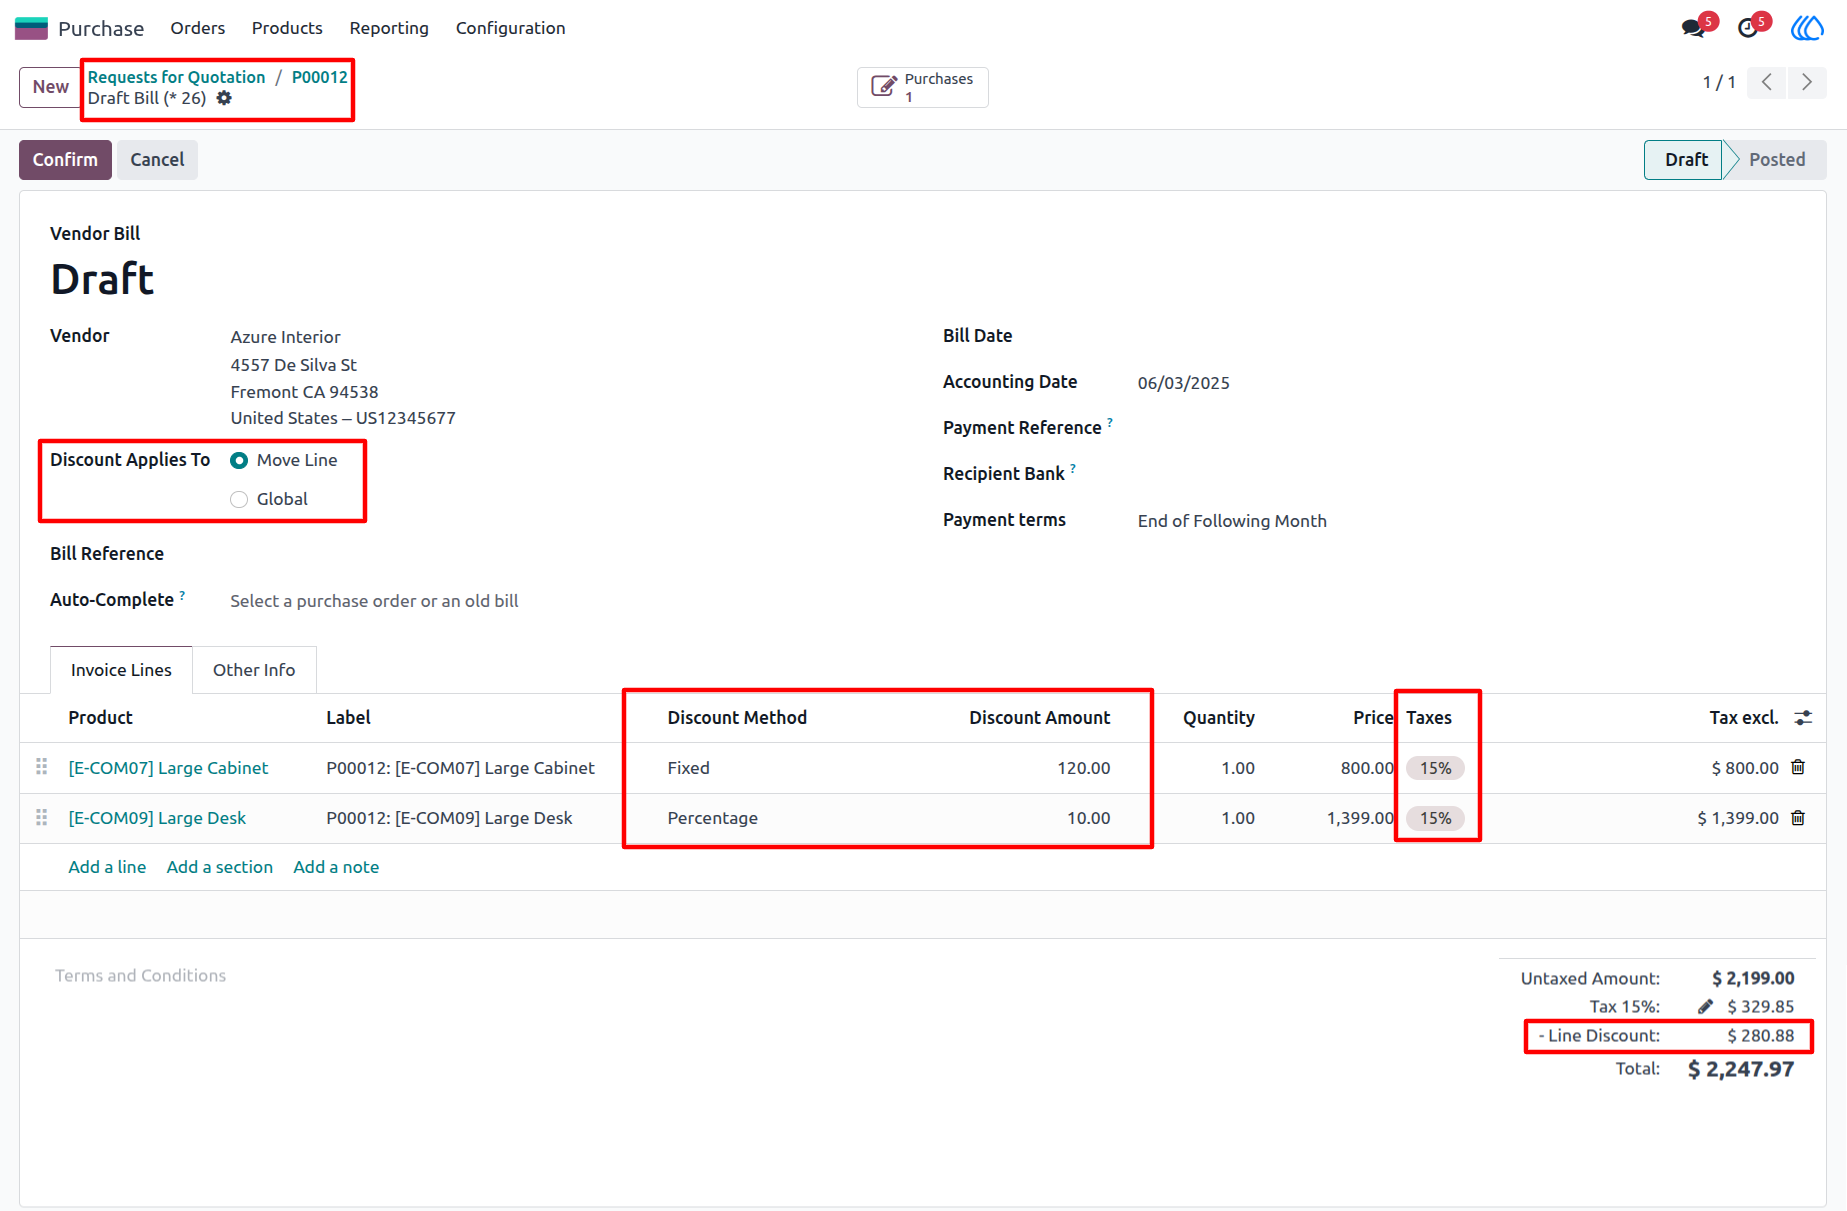Click the Cancel button
1847x1211 pixels.
[x=157, y=160]
